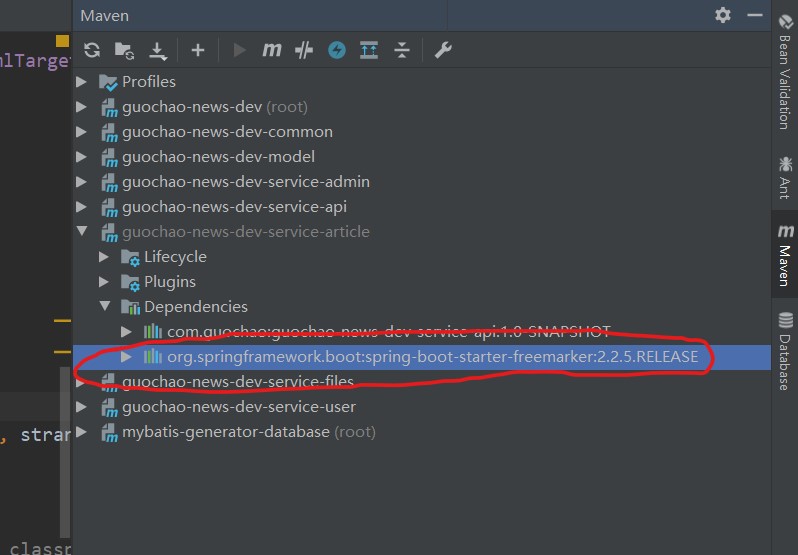Click Download Sources and Documentation icon
This screenshot has width=798, height=555.
(158, 51)
